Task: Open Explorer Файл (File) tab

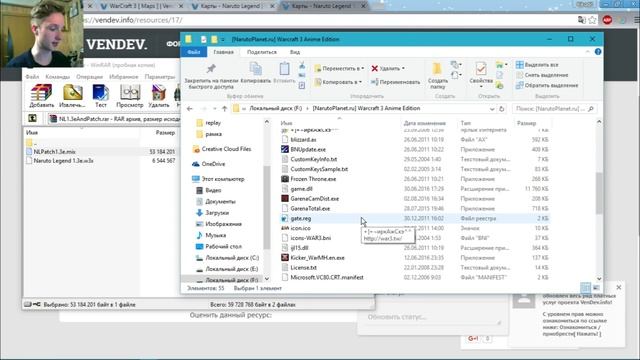Action: pos(194,52)
